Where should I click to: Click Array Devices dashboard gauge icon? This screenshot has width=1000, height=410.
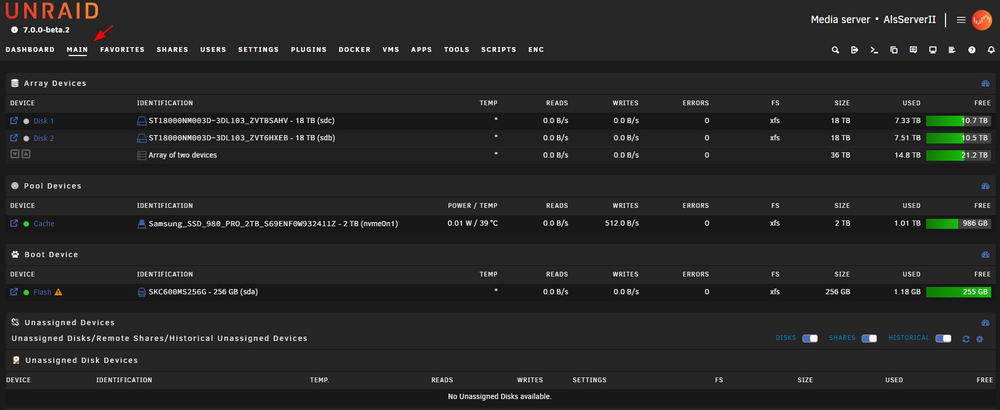[985, 84]
